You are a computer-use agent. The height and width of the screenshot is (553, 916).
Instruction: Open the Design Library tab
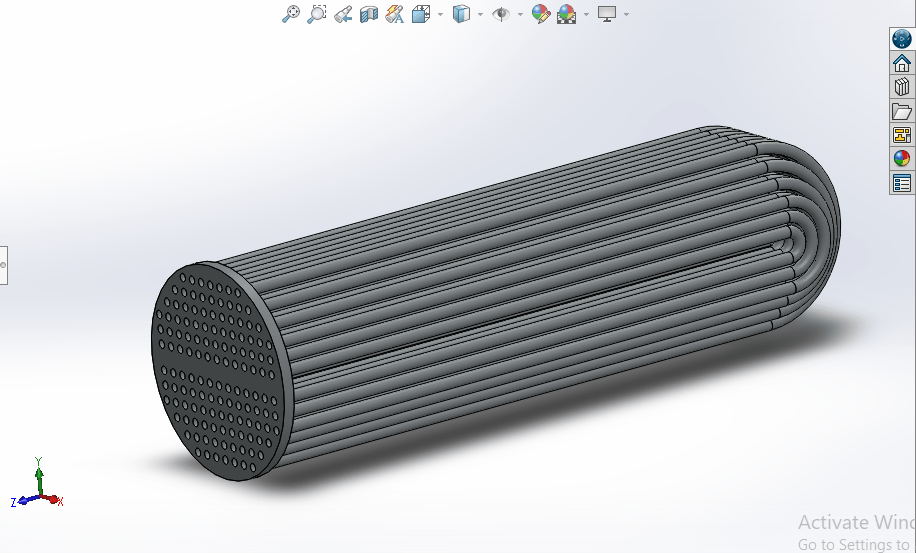pyautogui.click(x=902, y=87)
